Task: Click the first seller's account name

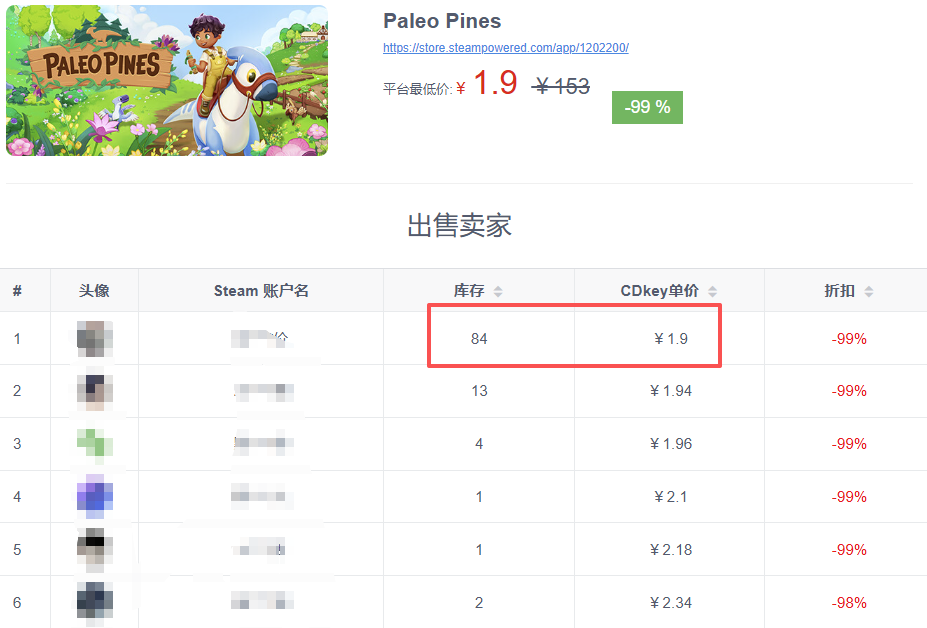Action: tap(261, 339)
